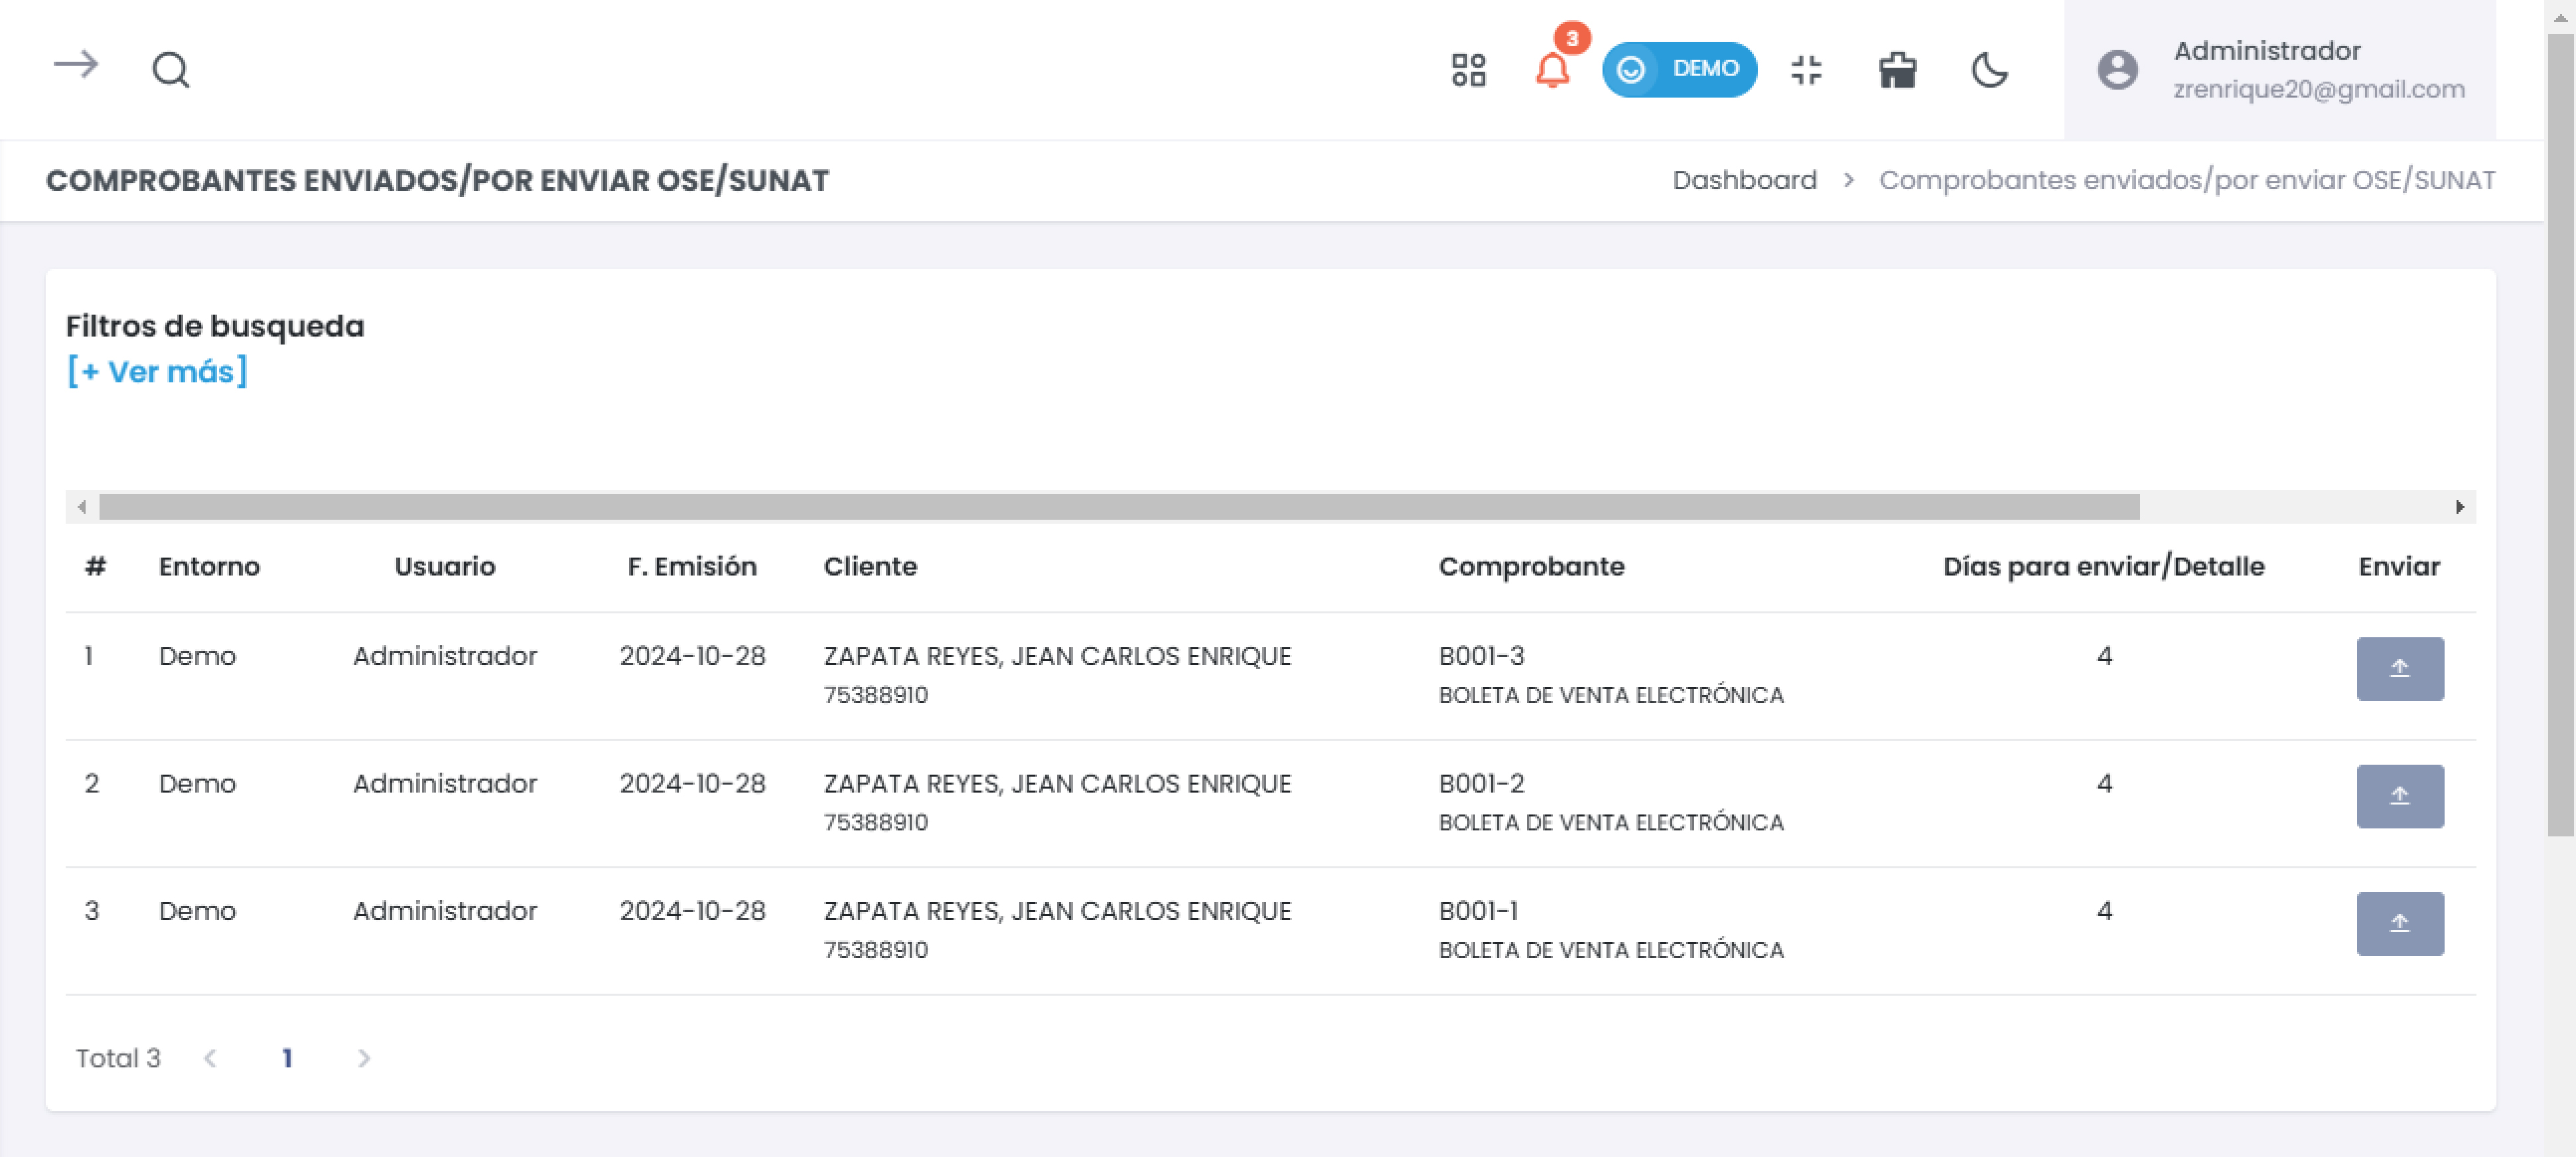The width and height of the screenshot is (2576, 1157).
Task: Select page 1 in the pagination
Action: (x=287, y=1058)
